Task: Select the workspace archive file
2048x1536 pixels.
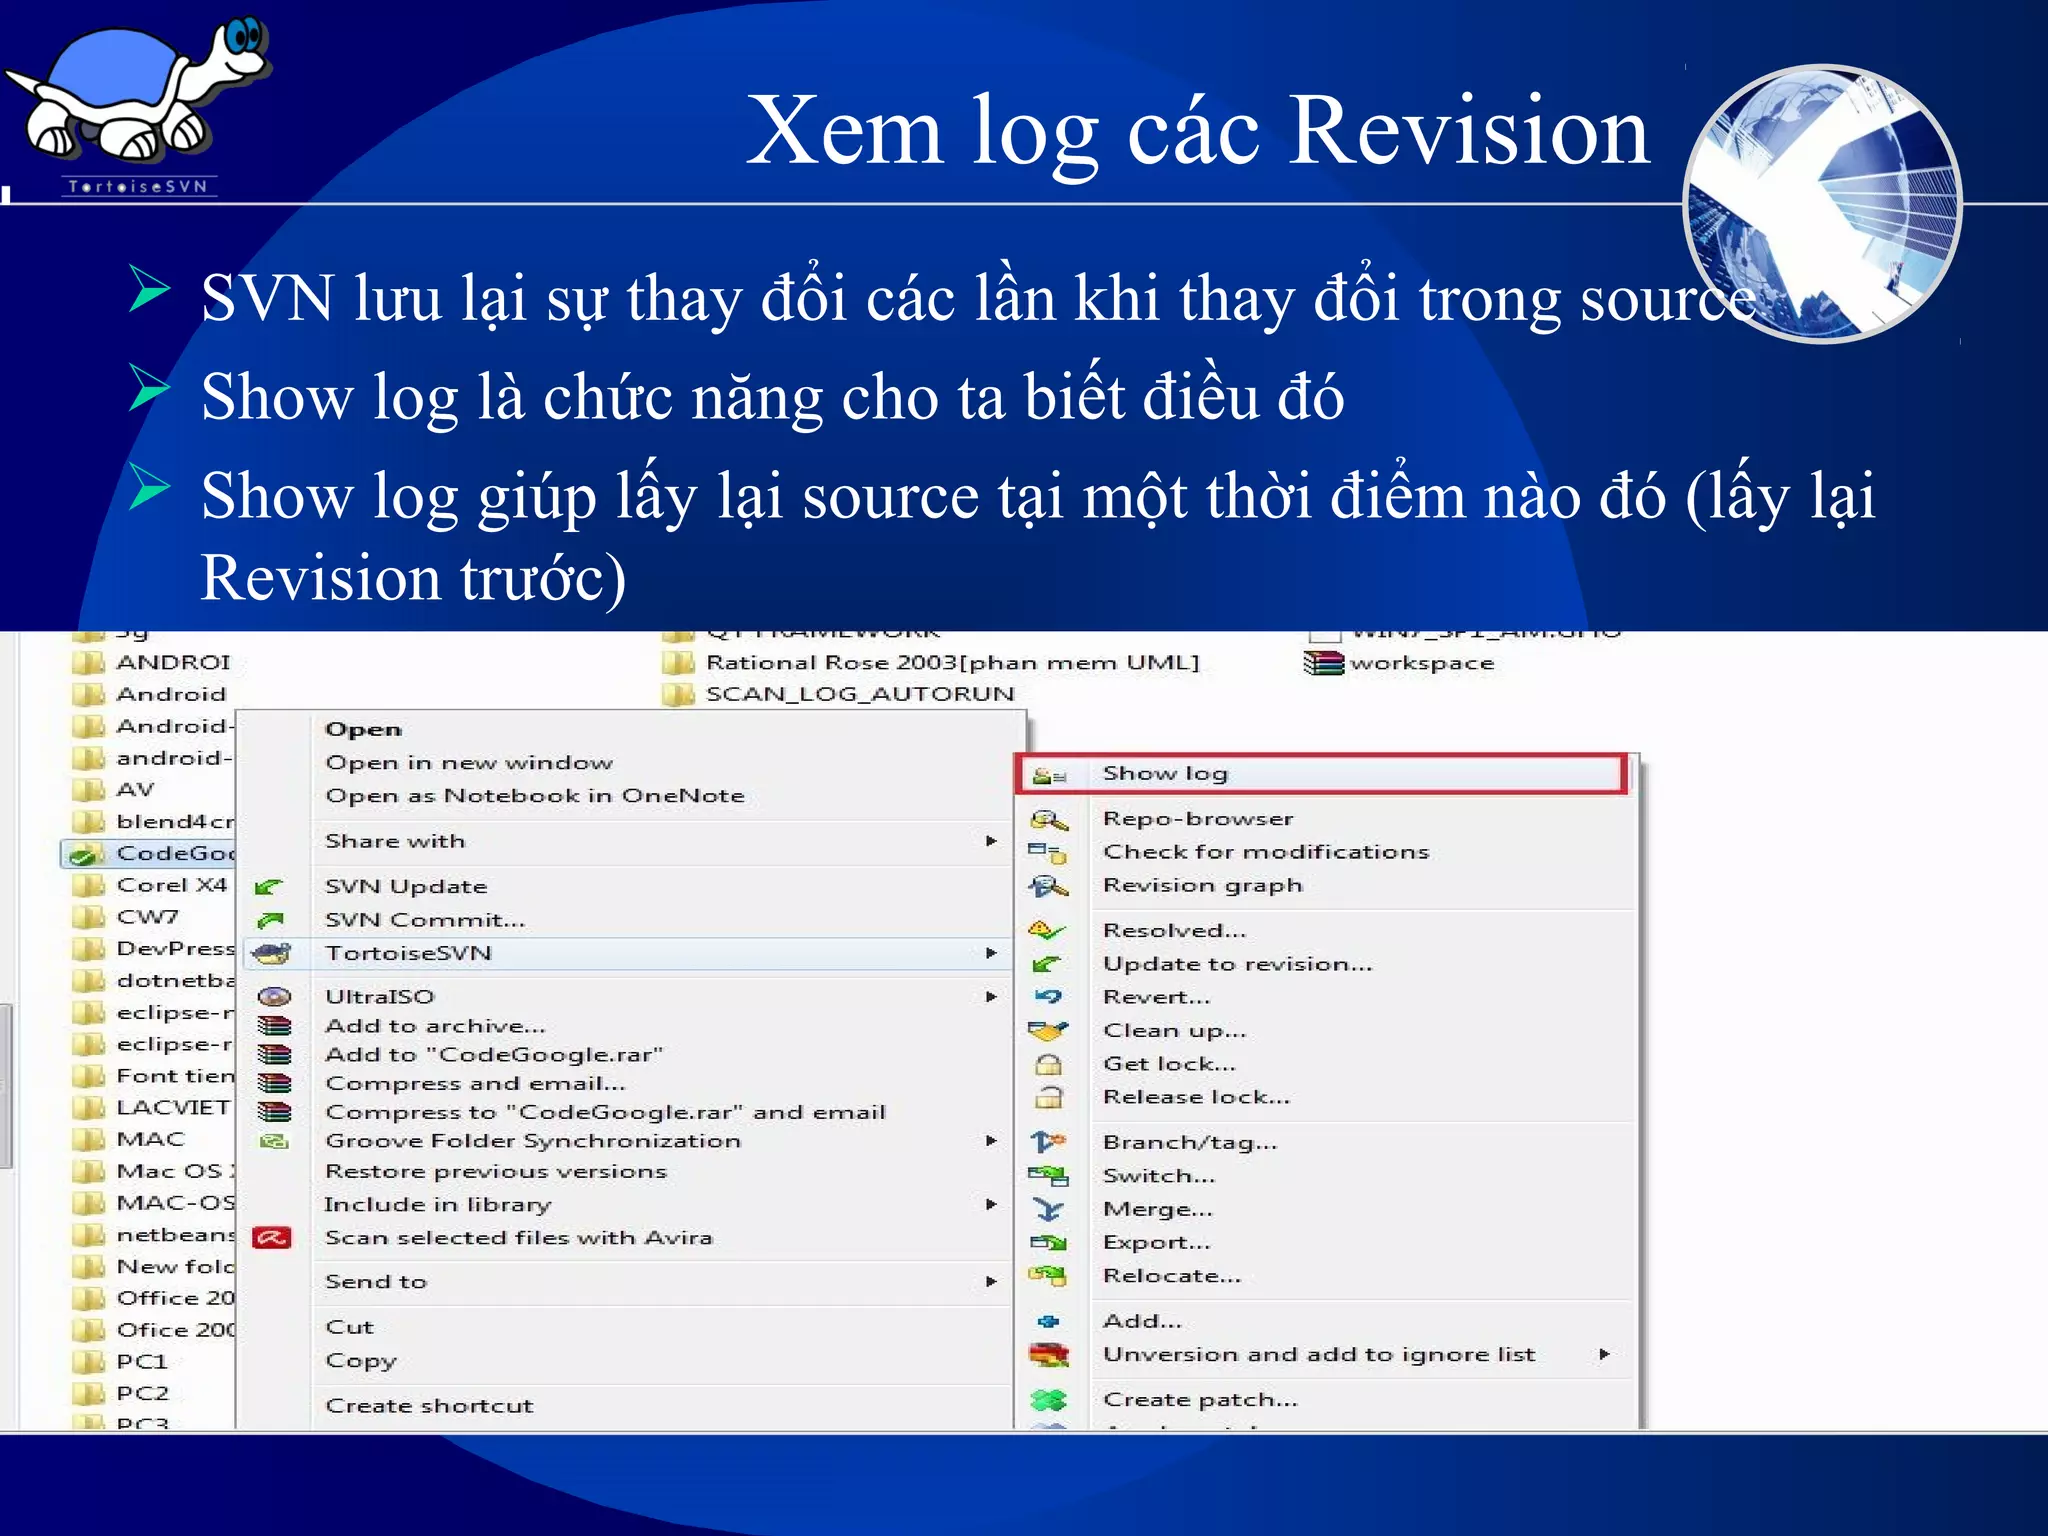Action: click(x=1399, y=663)
